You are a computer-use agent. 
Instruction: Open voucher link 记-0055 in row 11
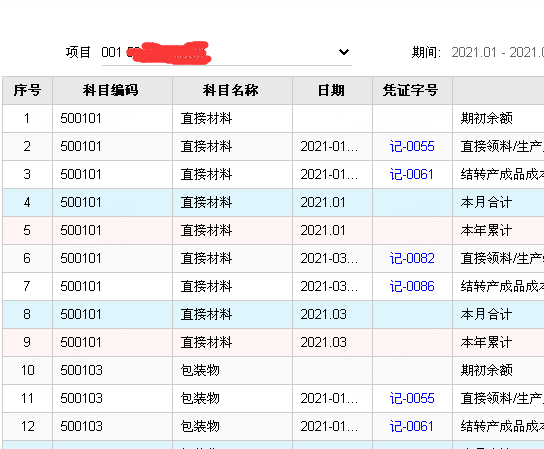[x=412, y=398]
